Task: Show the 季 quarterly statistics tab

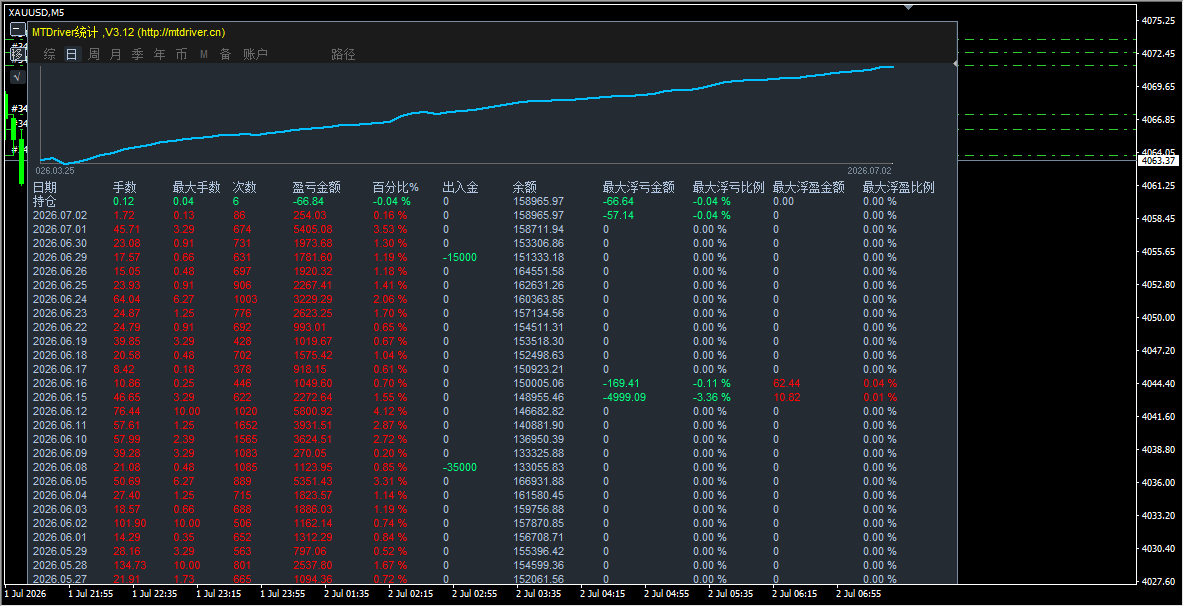Action: coord(137,54)
